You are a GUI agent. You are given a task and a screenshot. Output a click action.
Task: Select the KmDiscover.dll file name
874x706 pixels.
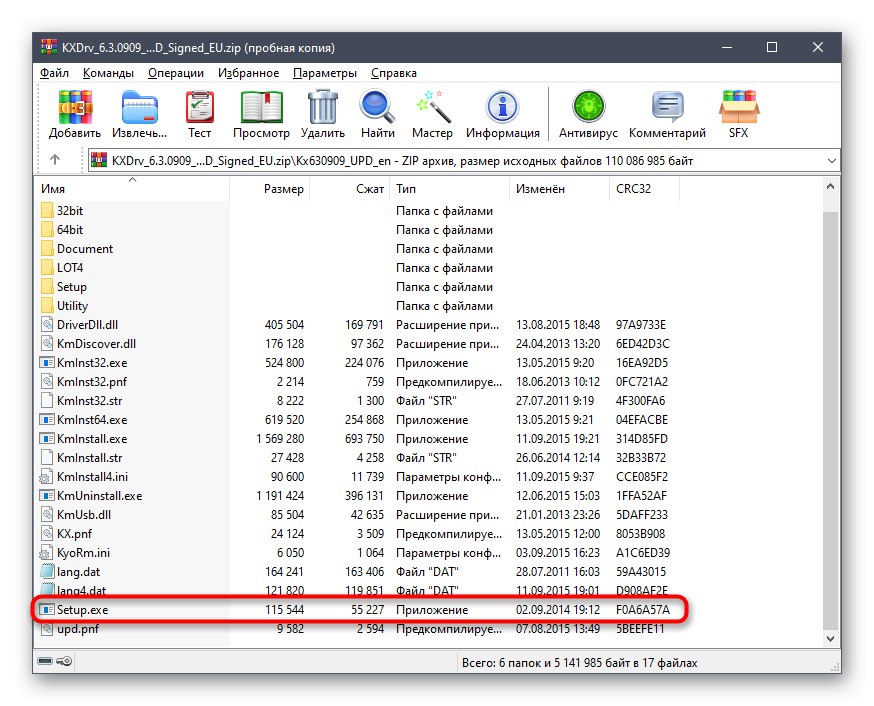96,344
